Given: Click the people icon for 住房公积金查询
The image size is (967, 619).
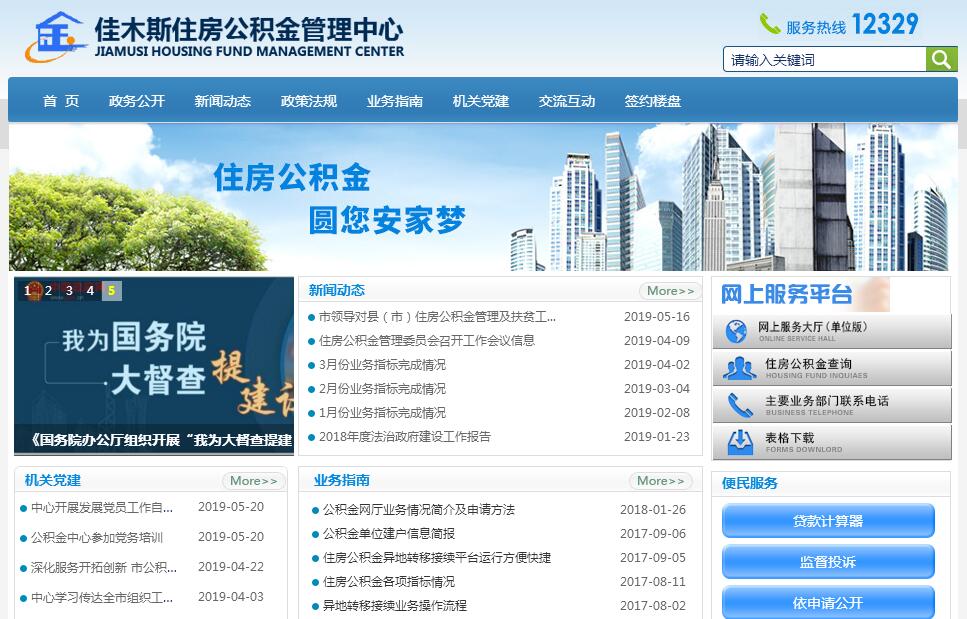Looking at the screenshot, I should (739, 369).
